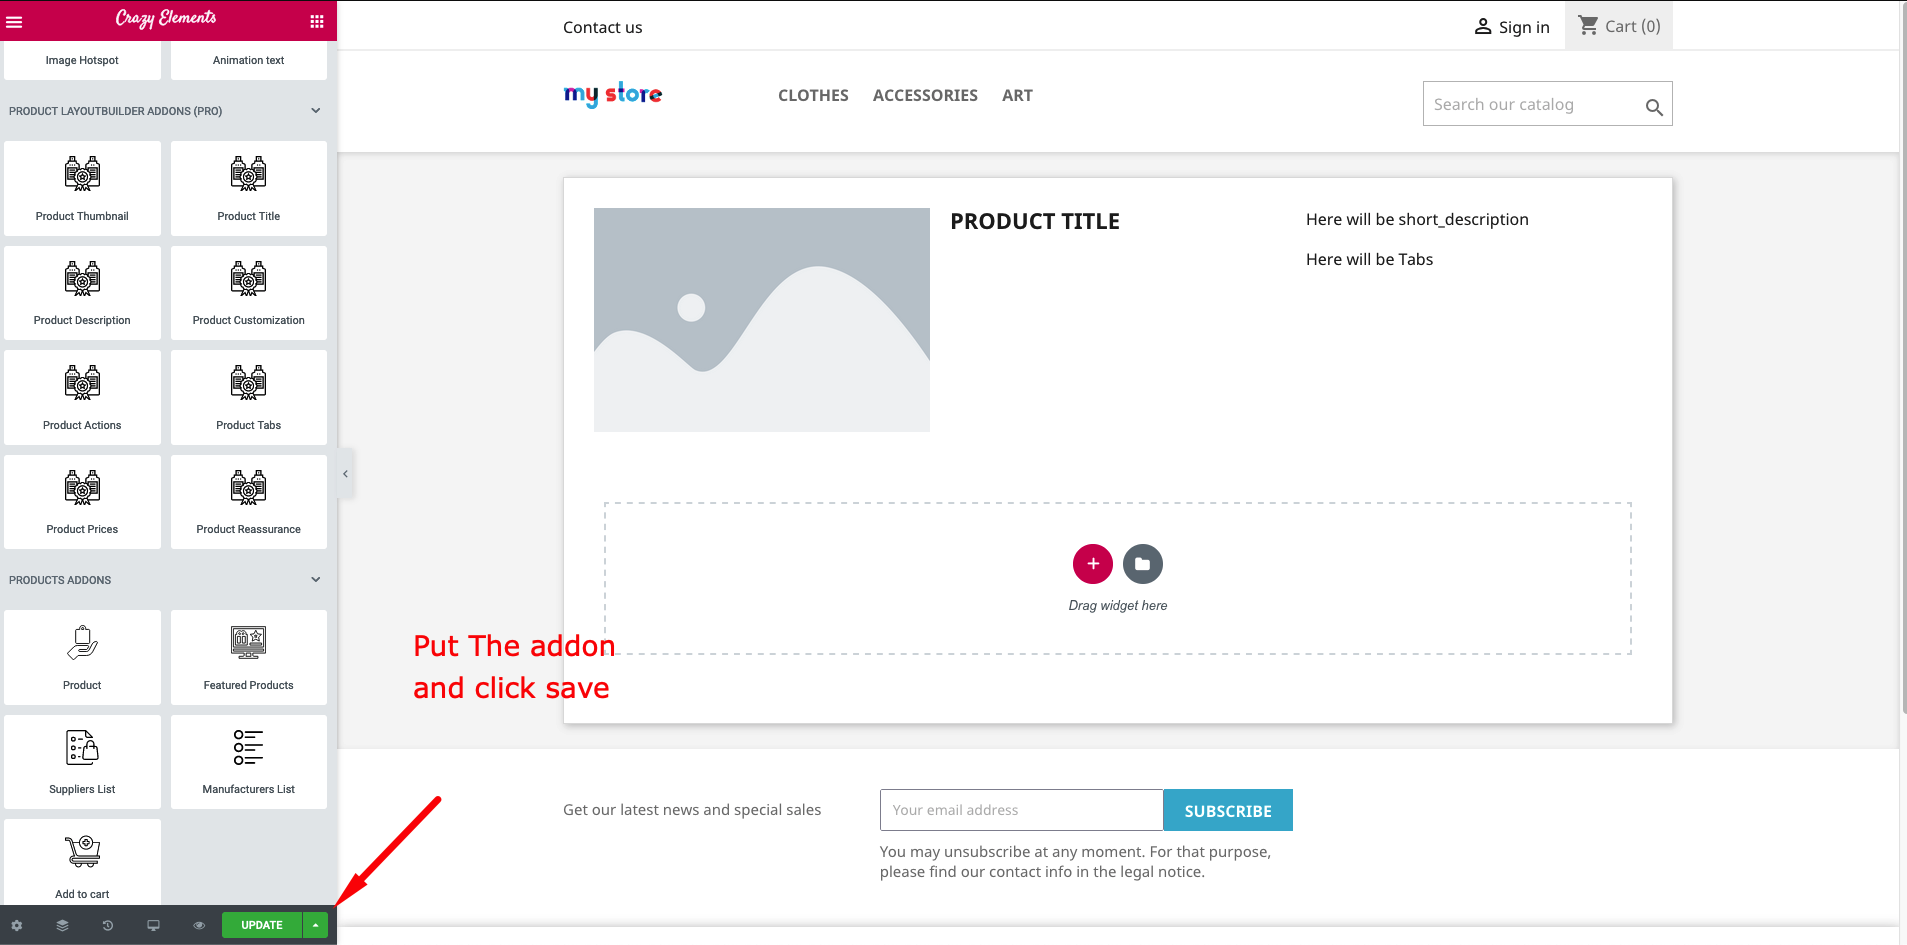Select the Product Thumbnail widget
The height and width of the screenshot is (945, 1907).
(x=82, y=188)
